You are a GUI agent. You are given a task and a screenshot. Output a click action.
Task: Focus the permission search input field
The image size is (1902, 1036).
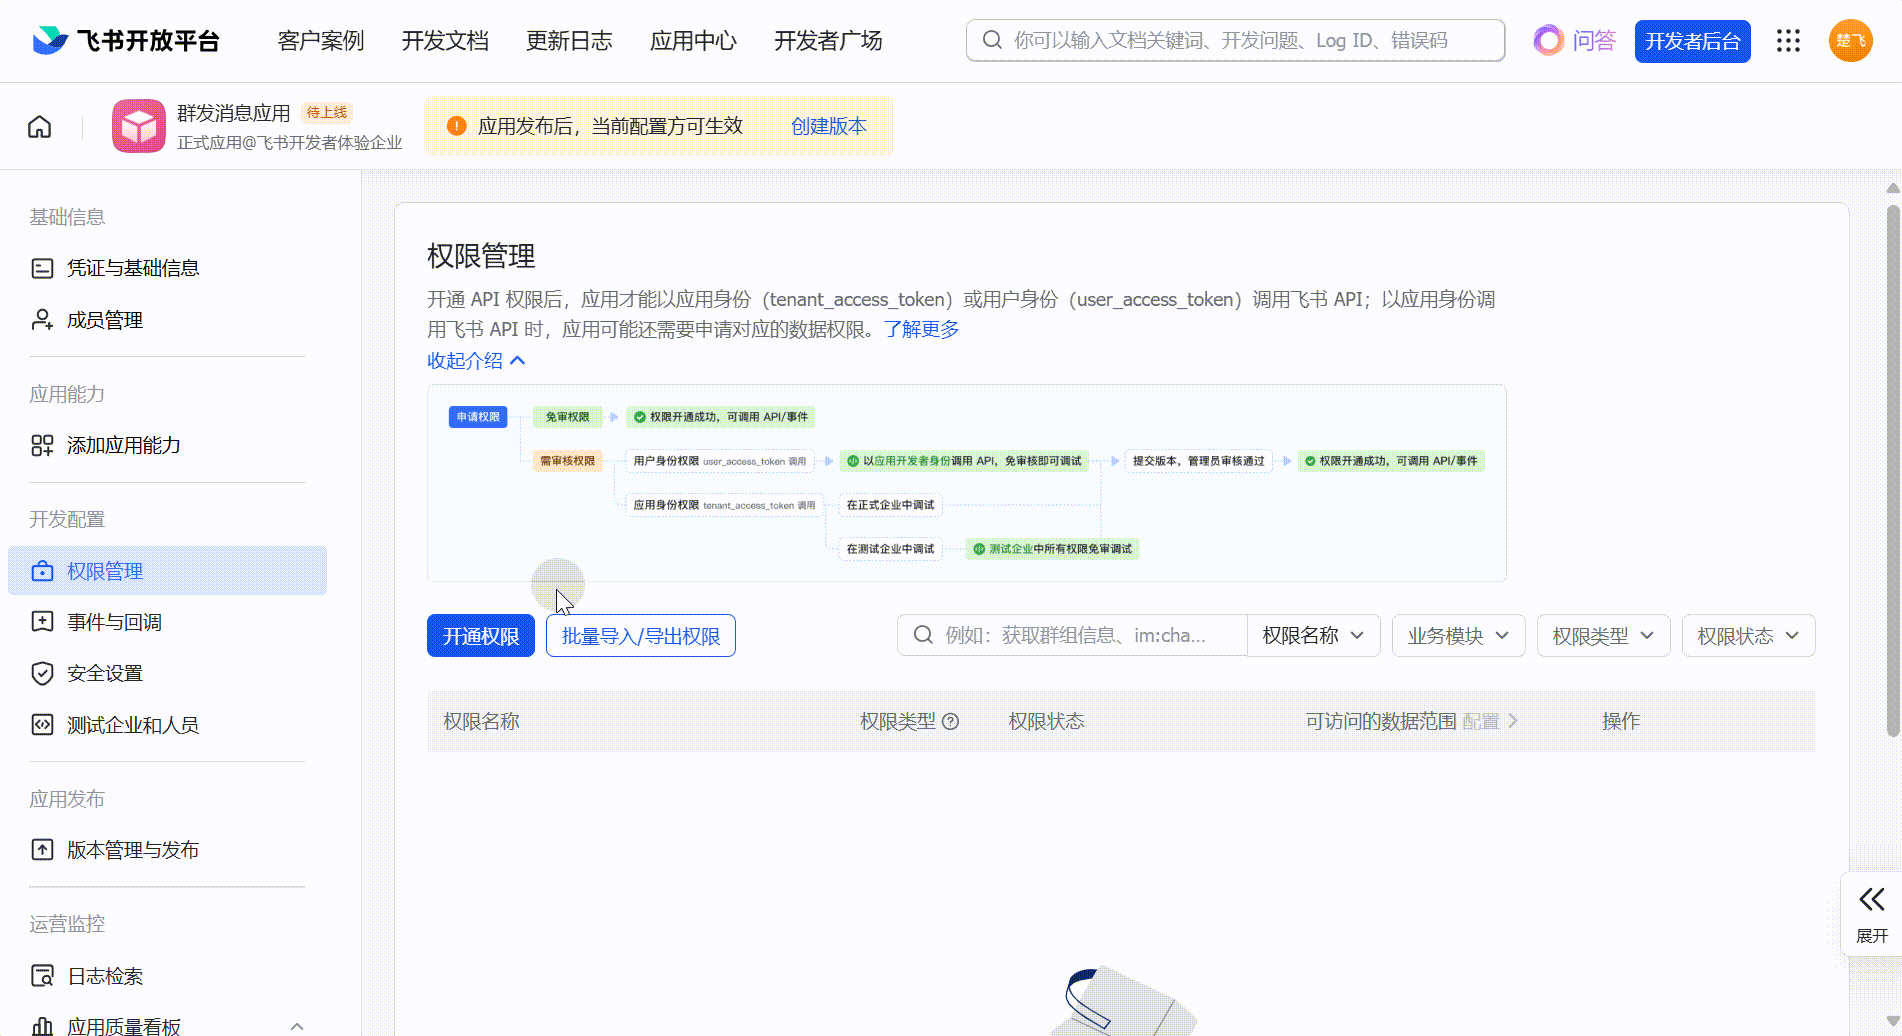coord(1085,636)
